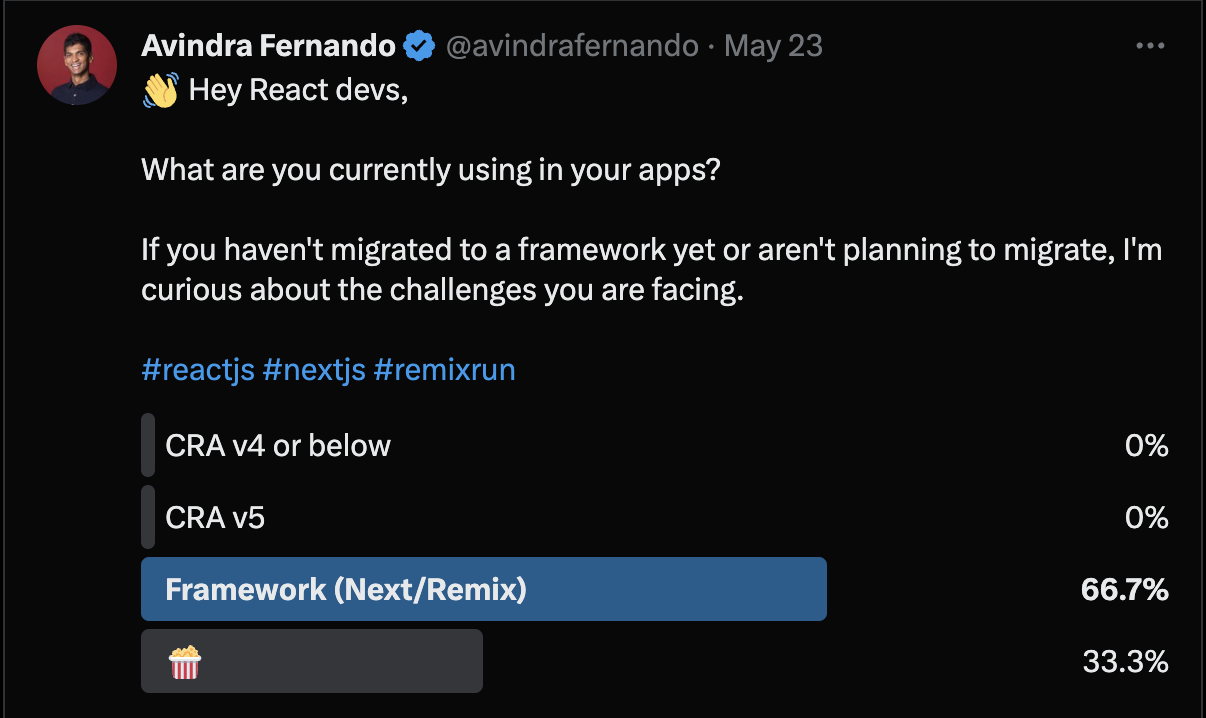1206x718 pixels.
Task: Click the 0% result for CRA v4
Action: click(1146, 446)
